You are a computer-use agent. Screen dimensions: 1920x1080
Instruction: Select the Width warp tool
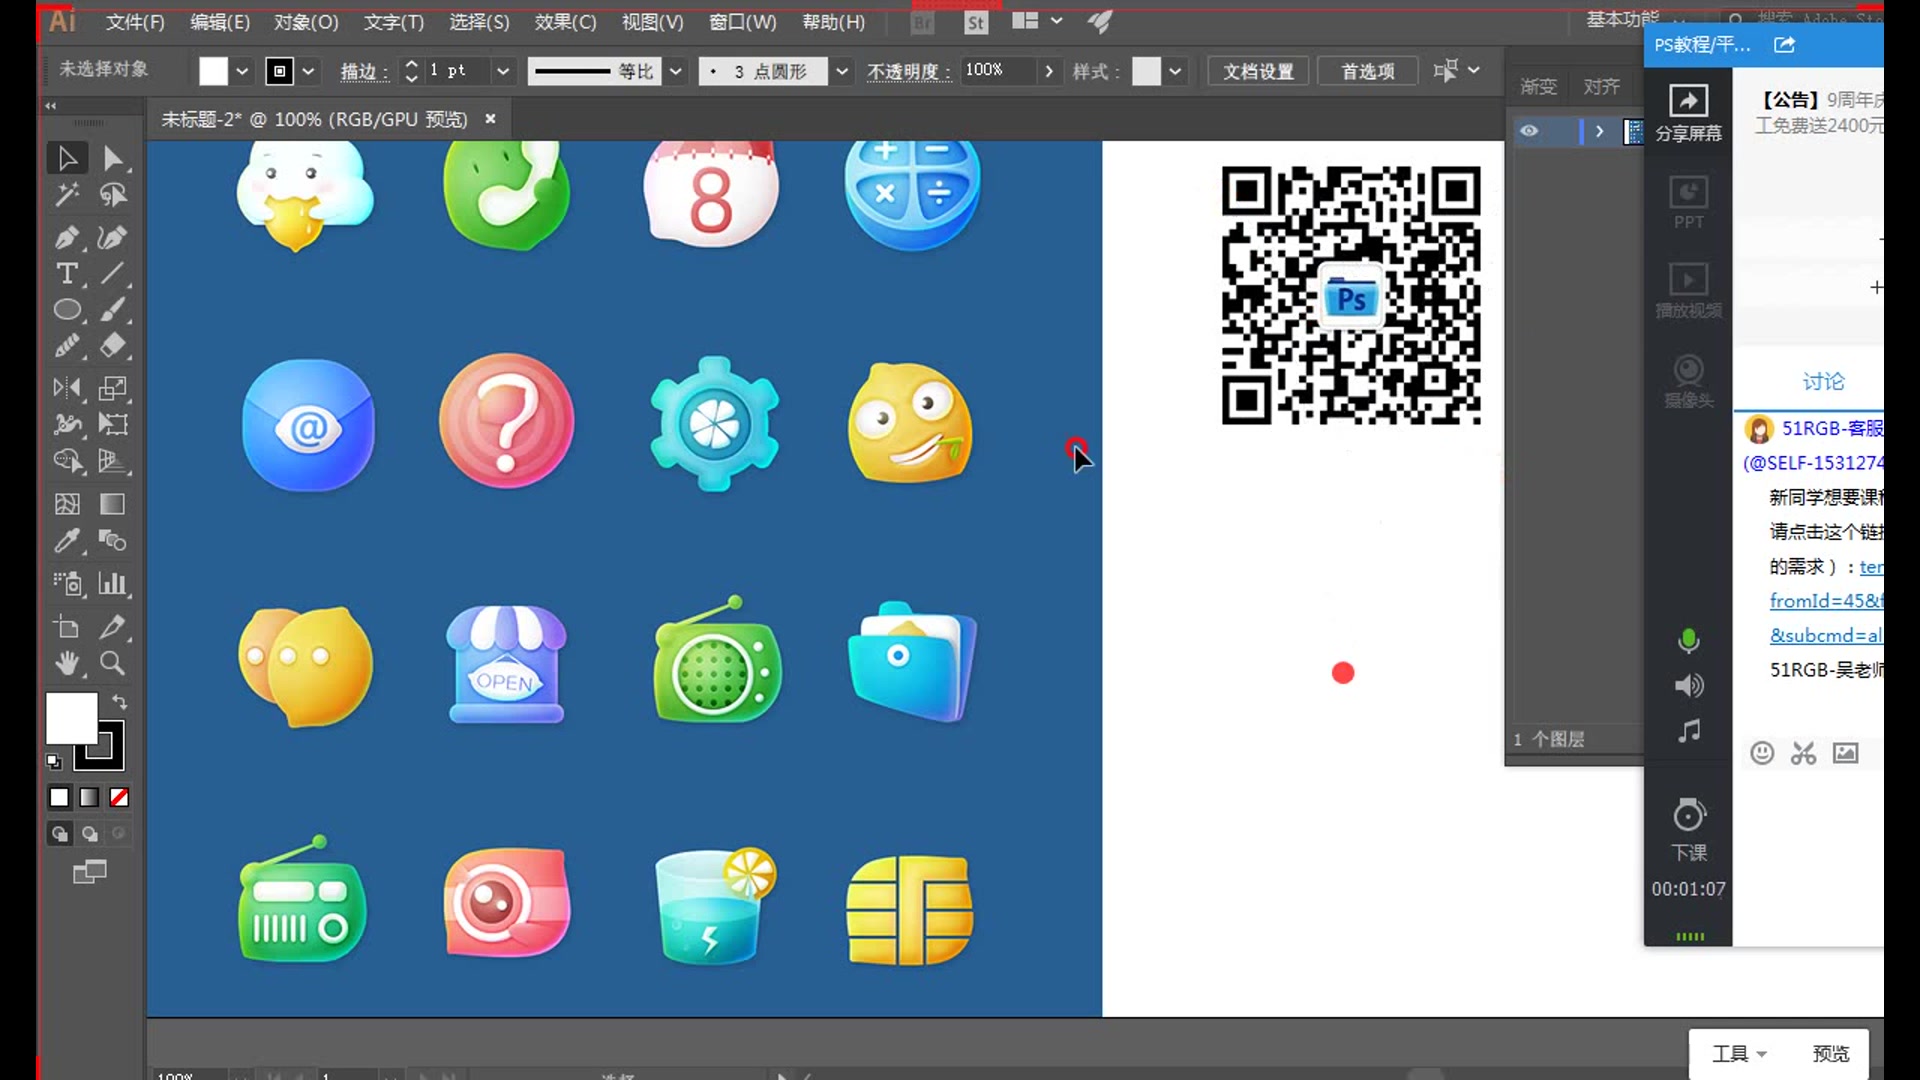[x=67, y=424]
